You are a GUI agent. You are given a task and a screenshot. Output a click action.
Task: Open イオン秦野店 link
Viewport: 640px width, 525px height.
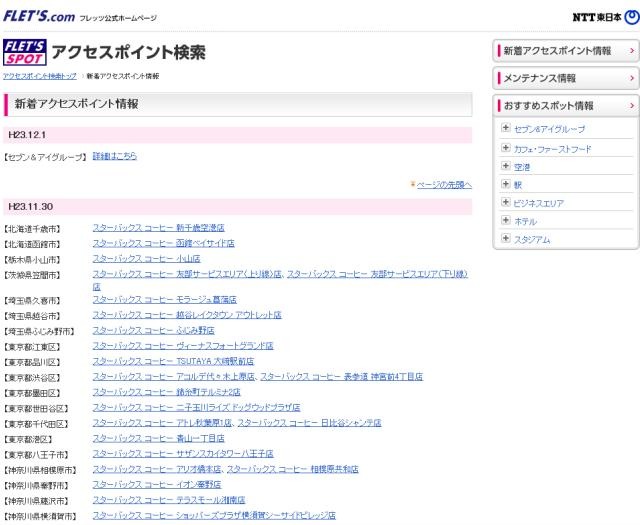click(x=157, y=485)
